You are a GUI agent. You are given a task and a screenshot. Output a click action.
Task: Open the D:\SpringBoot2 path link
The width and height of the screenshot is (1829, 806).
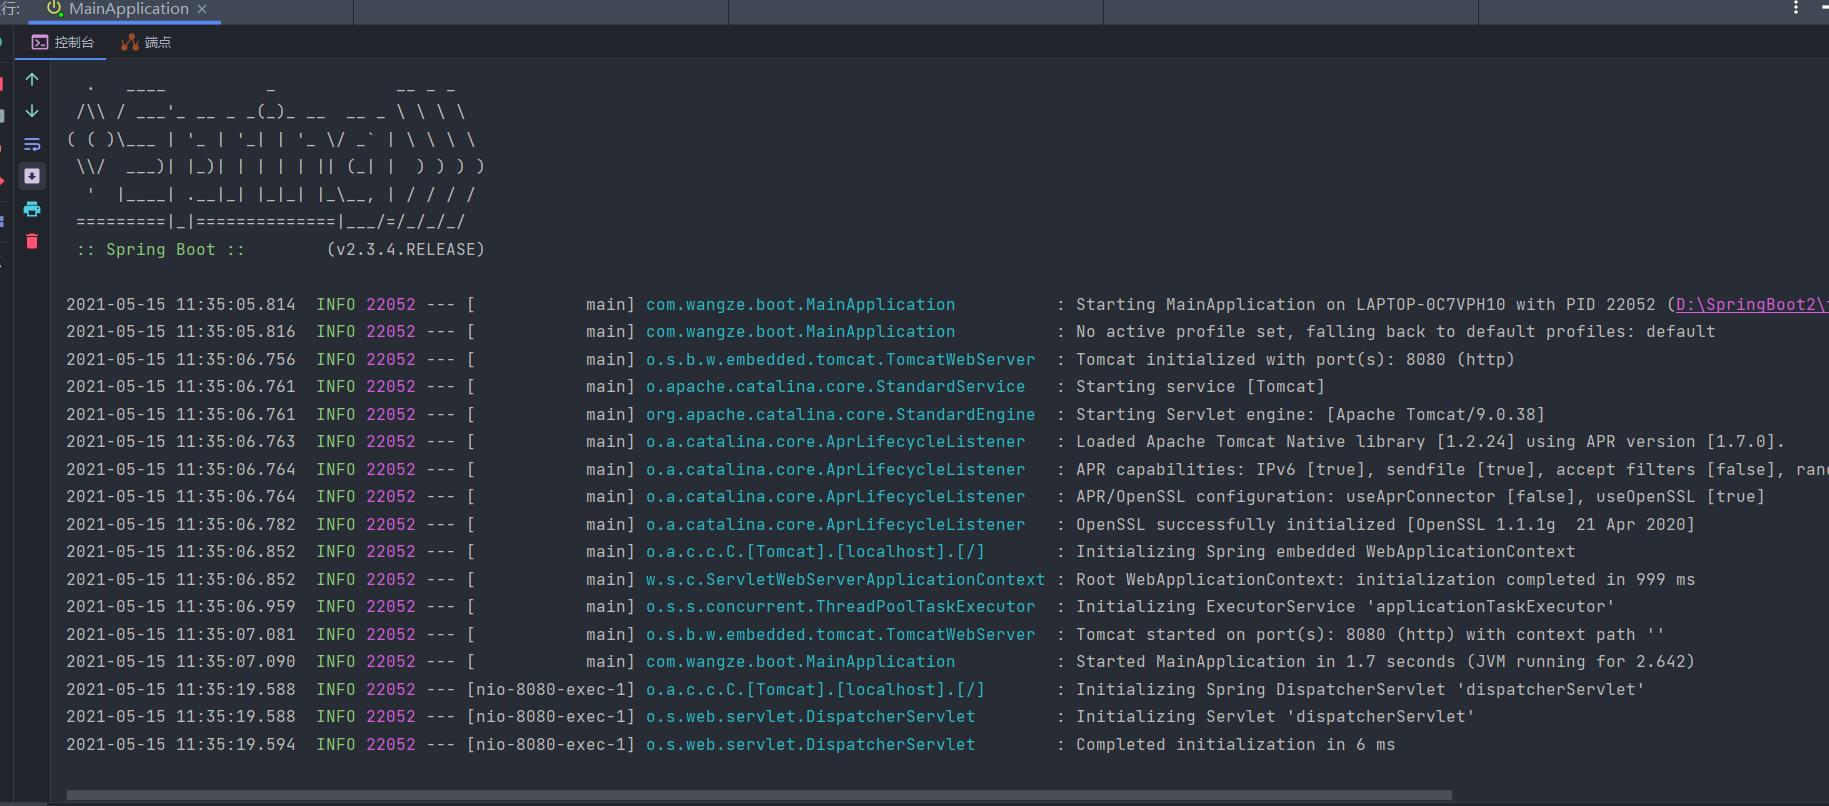(1752, 304)
